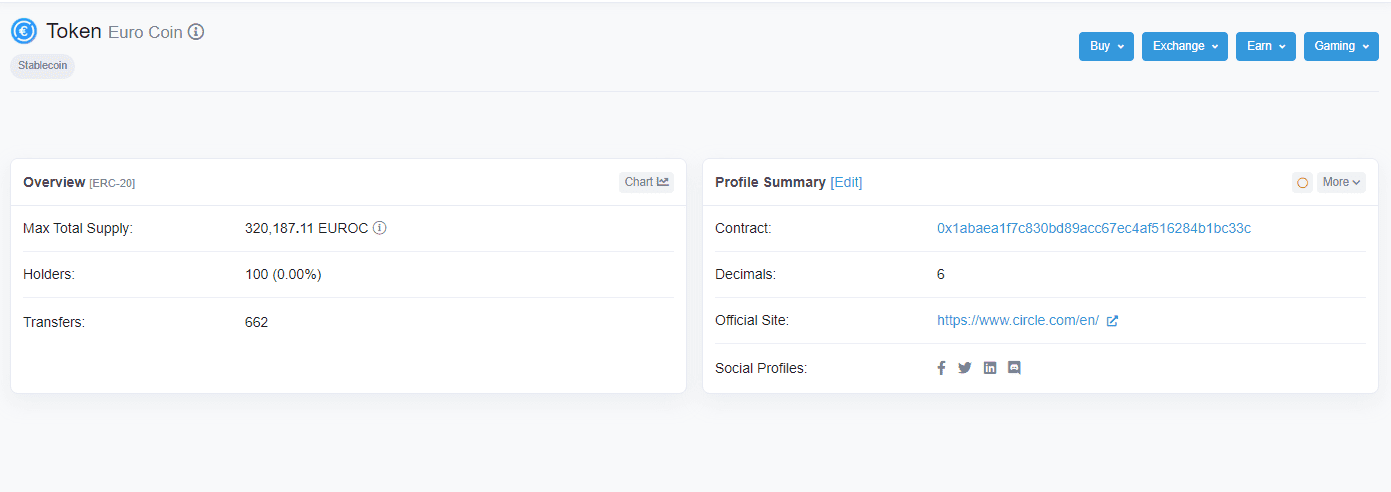Open the Facebook social profile
Screen dimensions: 1391x492
coord(941,368)
